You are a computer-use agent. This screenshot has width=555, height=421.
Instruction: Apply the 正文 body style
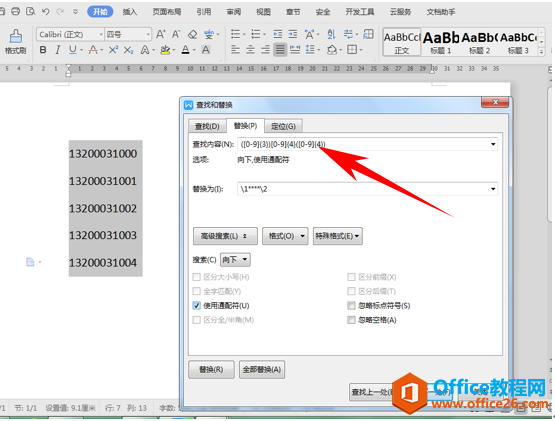click(402, 42)
